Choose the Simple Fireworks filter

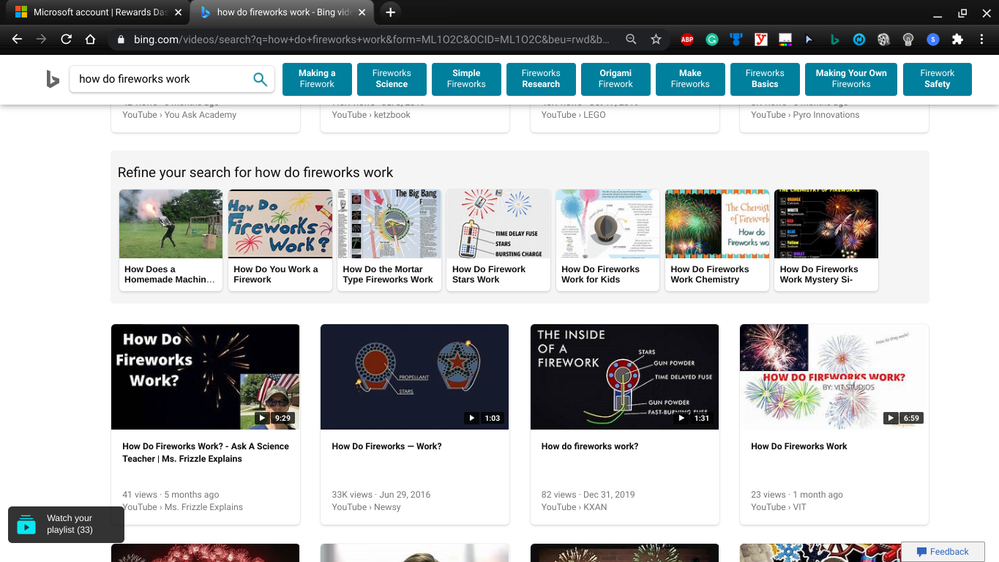tap(466, 79)
